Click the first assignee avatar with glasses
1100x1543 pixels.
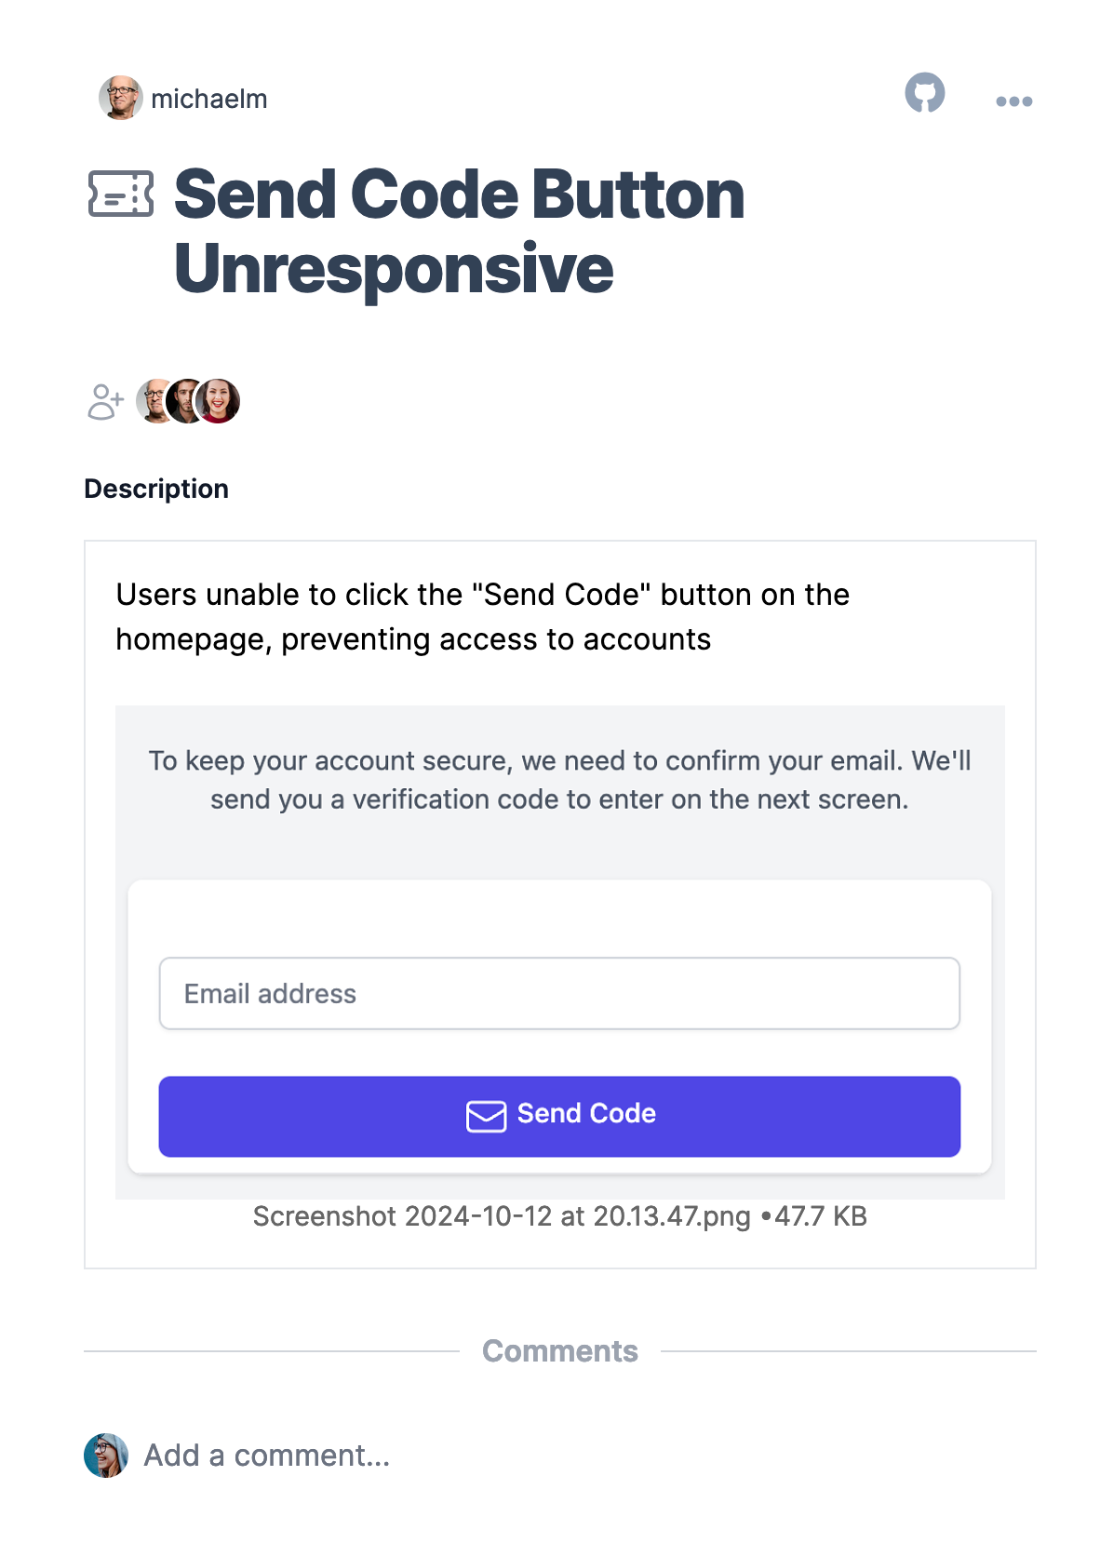[x=155, y=401]
